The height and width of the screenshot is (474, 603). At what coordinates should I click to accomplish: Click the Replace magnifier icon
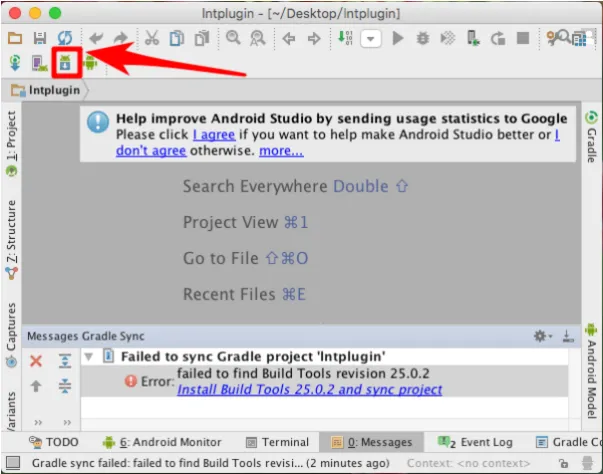258,38
